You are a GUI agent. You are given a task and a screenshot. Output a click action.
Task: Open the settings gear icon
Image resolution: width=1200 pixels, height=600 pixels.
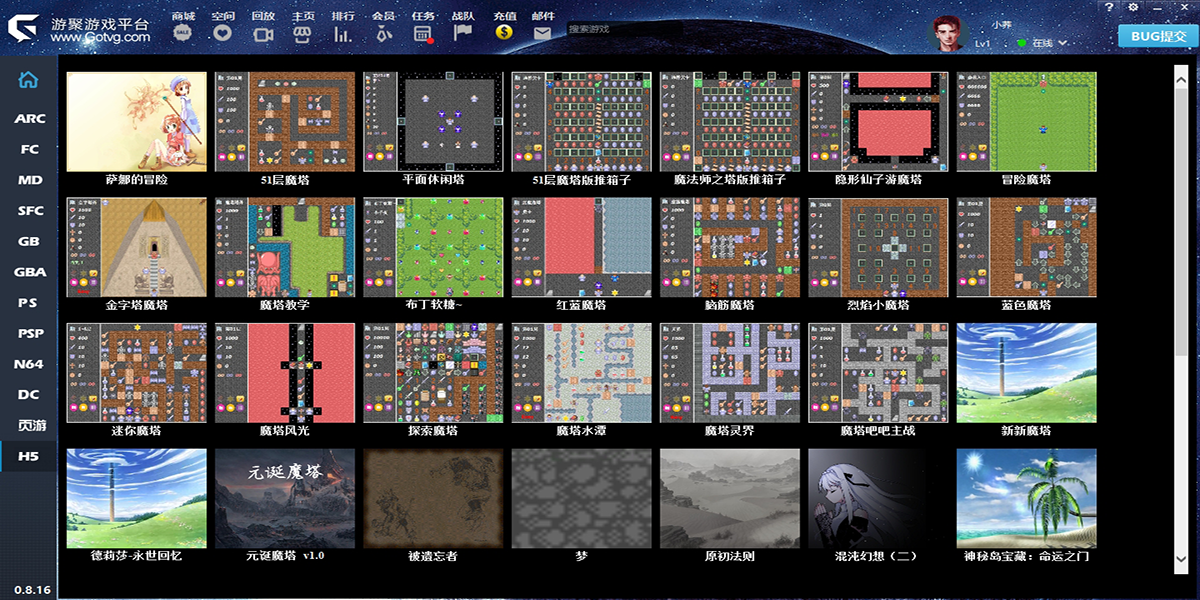point(1133,7)
